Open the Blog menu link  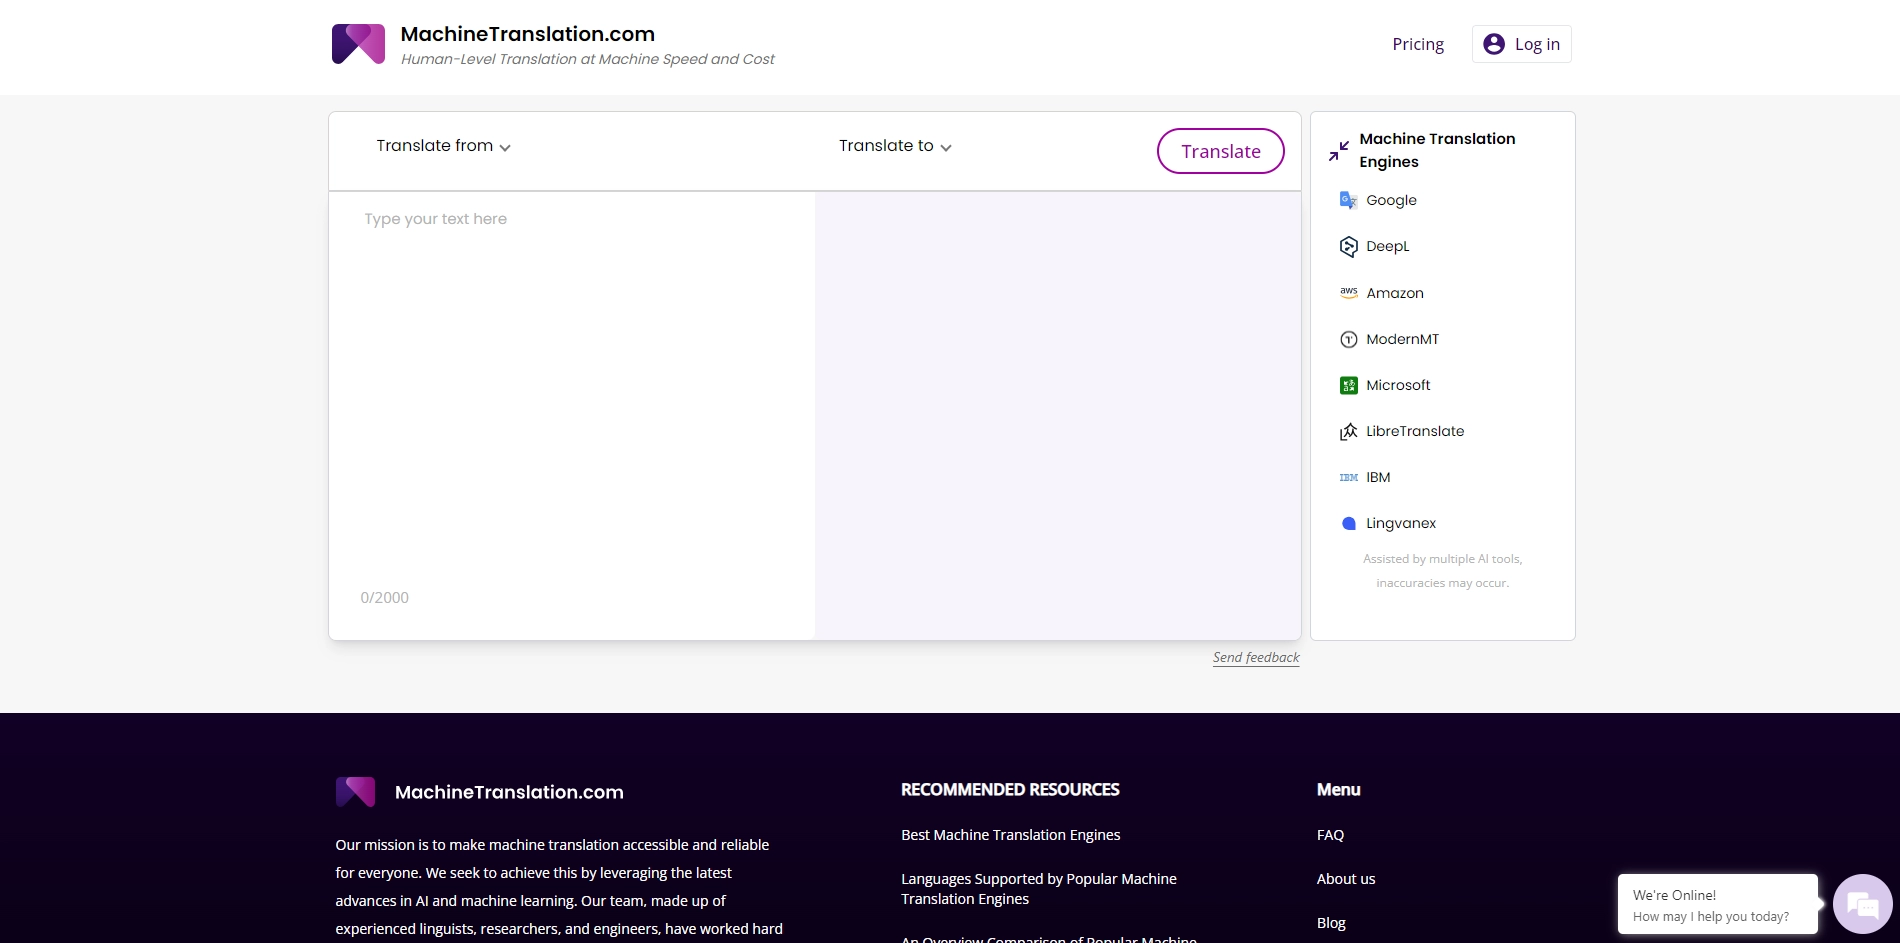click(1331, 923)
